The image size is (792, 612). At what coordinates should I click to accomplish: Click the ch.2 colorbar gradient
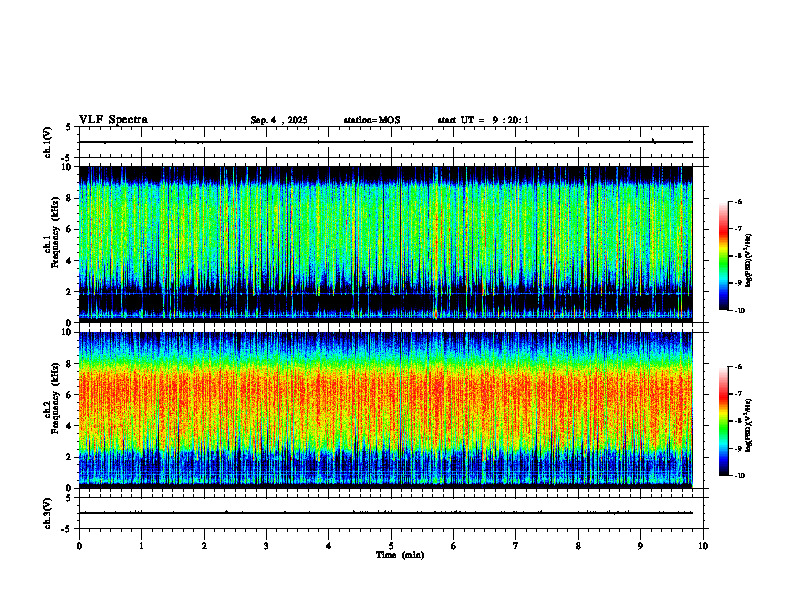724,421
